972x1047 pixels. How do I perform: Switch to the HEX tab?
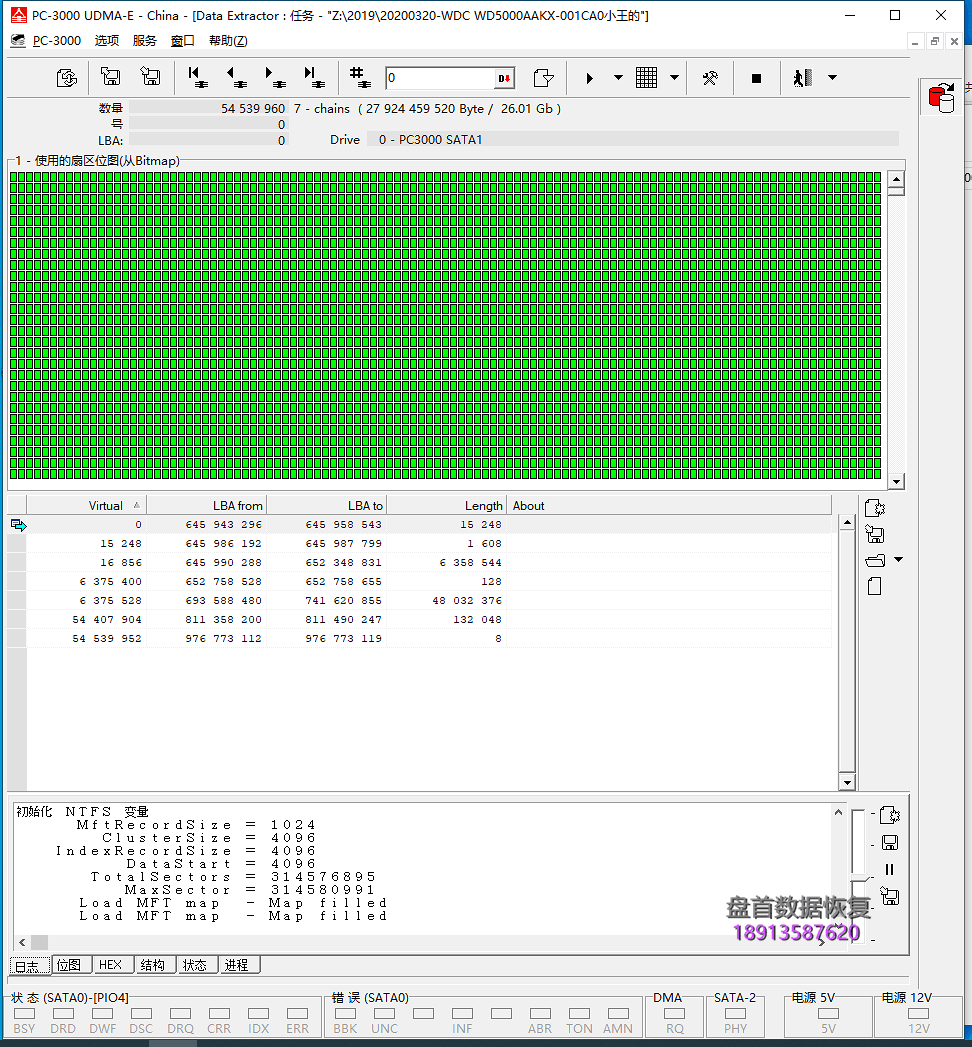[111, 965]
